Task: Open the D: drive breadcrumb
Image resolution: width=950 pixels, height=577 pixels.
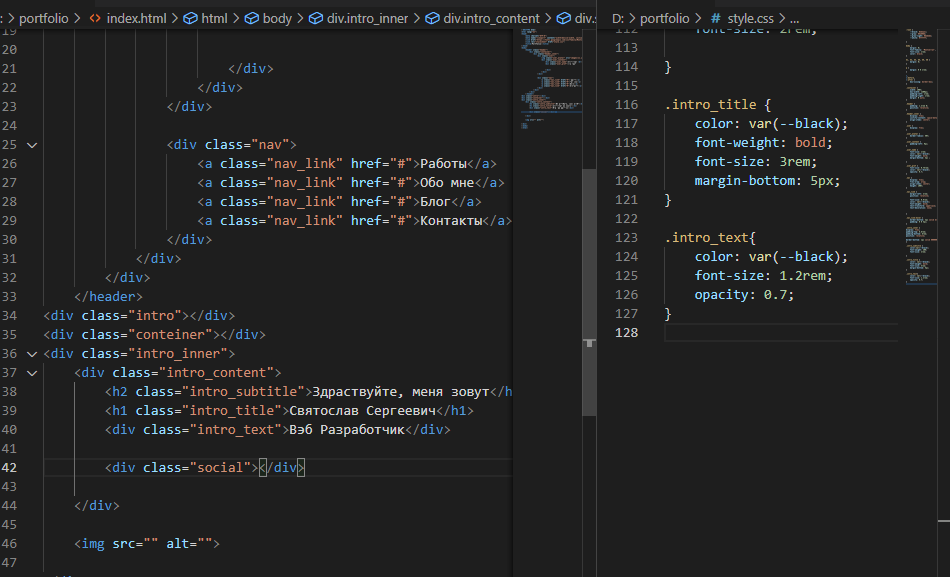Action: point(619,18)
